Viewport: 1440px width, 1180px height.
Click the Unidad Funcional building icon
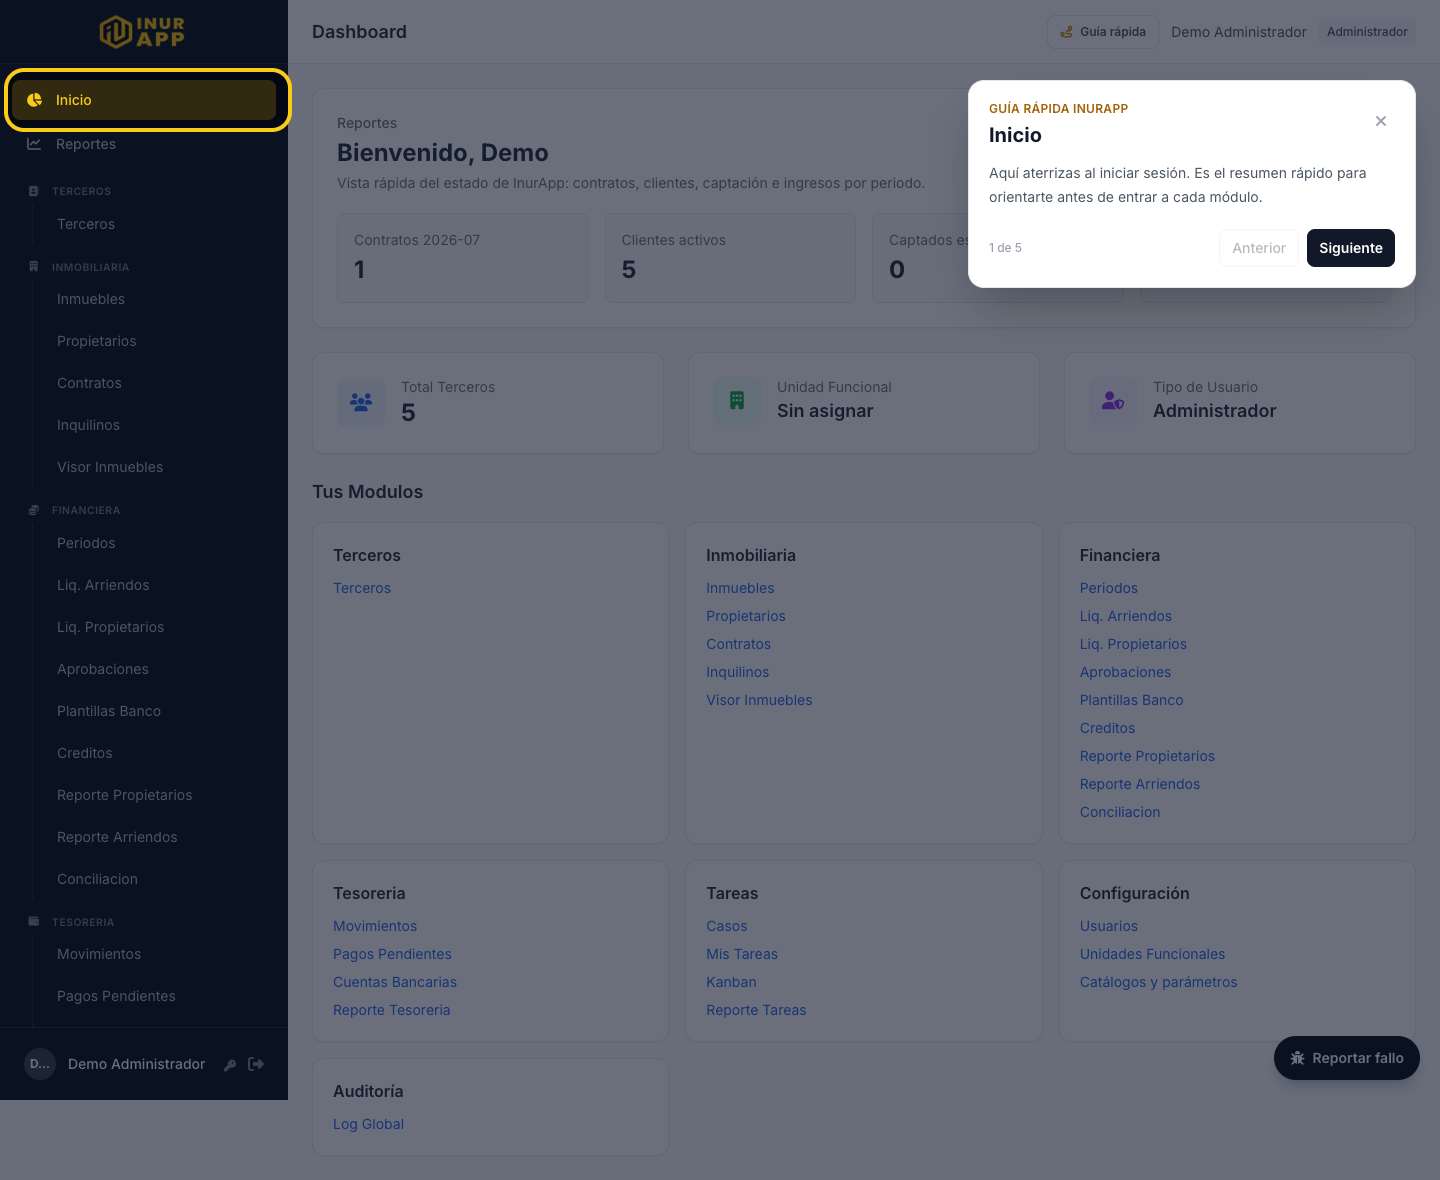click(737, 402)
